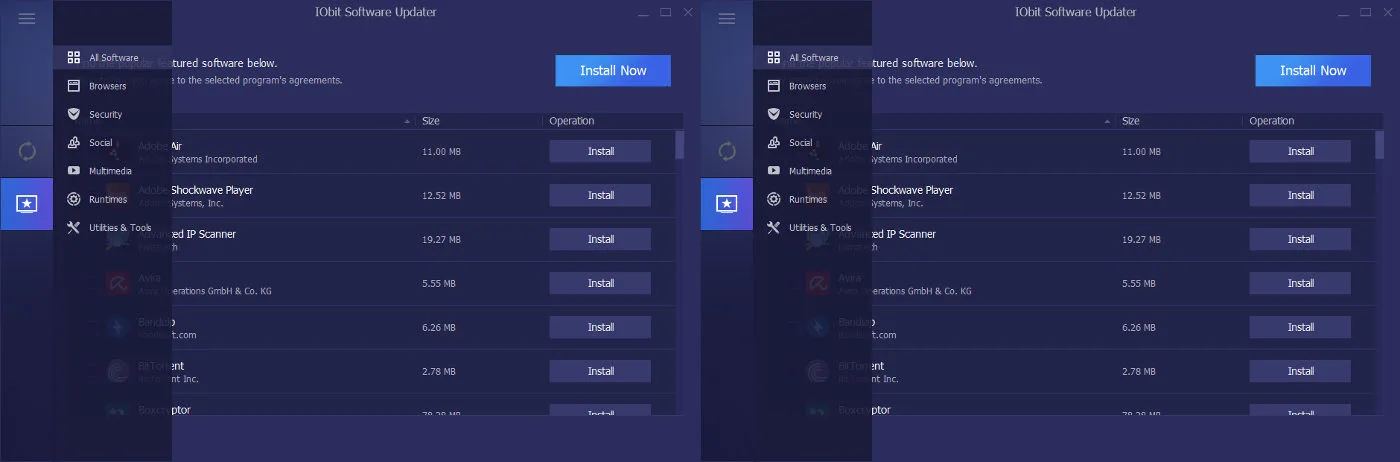Viewport: 1400px width, 462px height.
Task: Minimize the left IObit Software Updater window
Action: [643, 13]
